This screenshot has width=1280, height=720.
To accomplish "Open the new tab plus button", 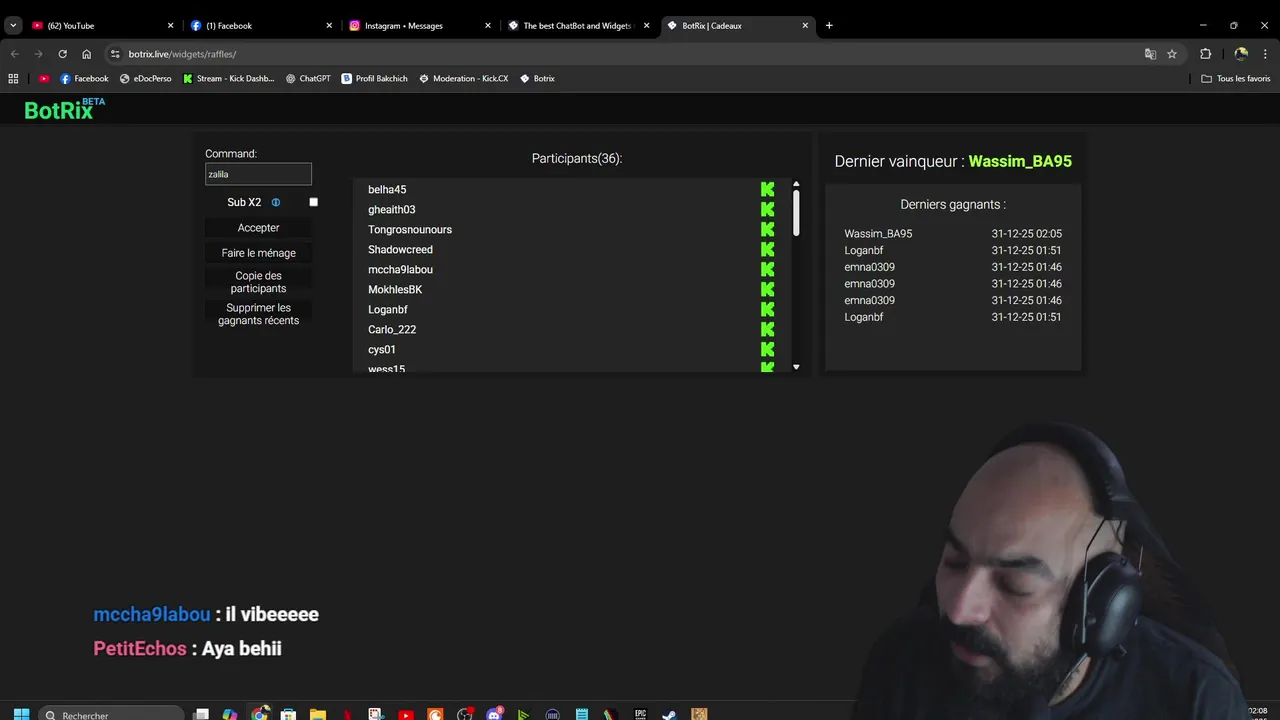I will [x=829, y=25].
